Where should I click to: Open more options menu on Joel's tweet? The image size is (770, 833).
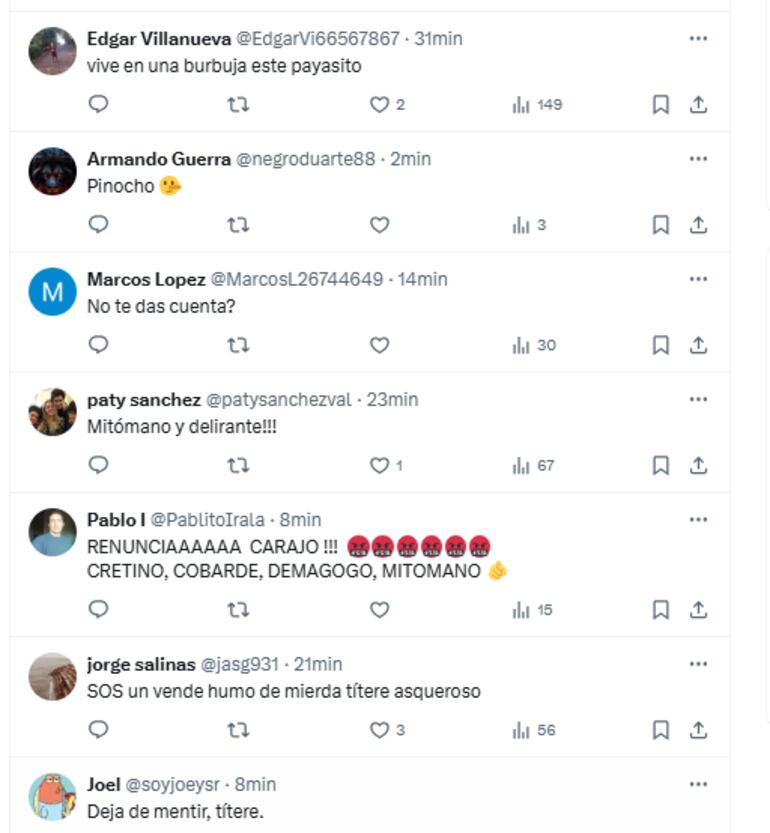pyautogui.click(x=698, y=784)
